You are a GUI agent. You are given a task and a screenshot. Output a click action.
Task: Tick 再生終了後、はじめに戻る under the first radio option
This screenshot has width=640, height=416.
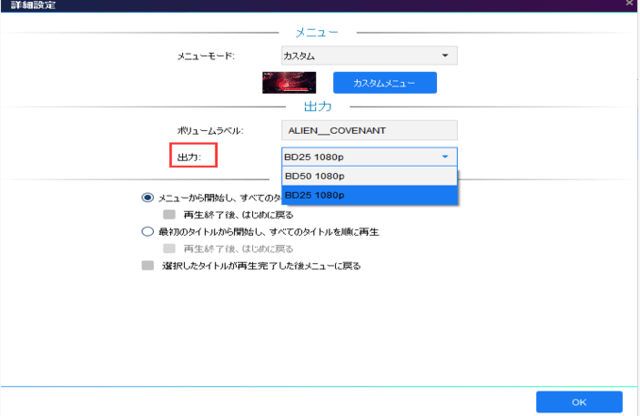(169, 214)
